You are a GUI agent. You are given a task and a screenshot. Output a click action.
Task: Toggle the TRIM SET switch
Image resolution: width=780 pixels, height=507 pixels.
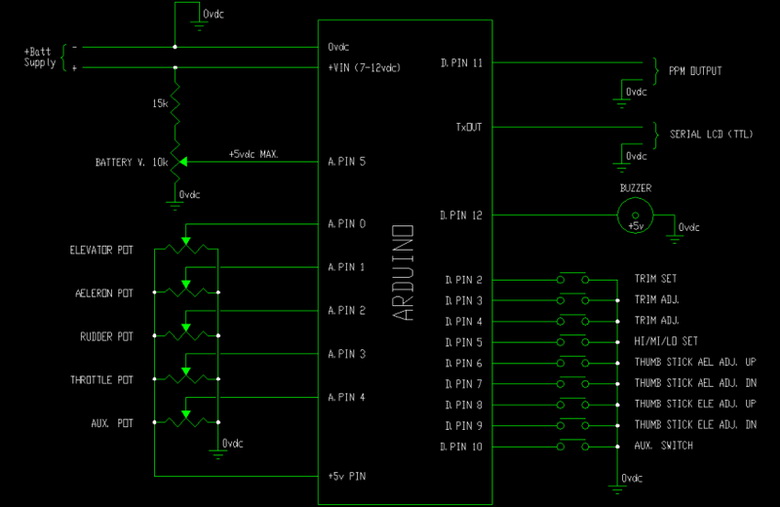point(573,278)
